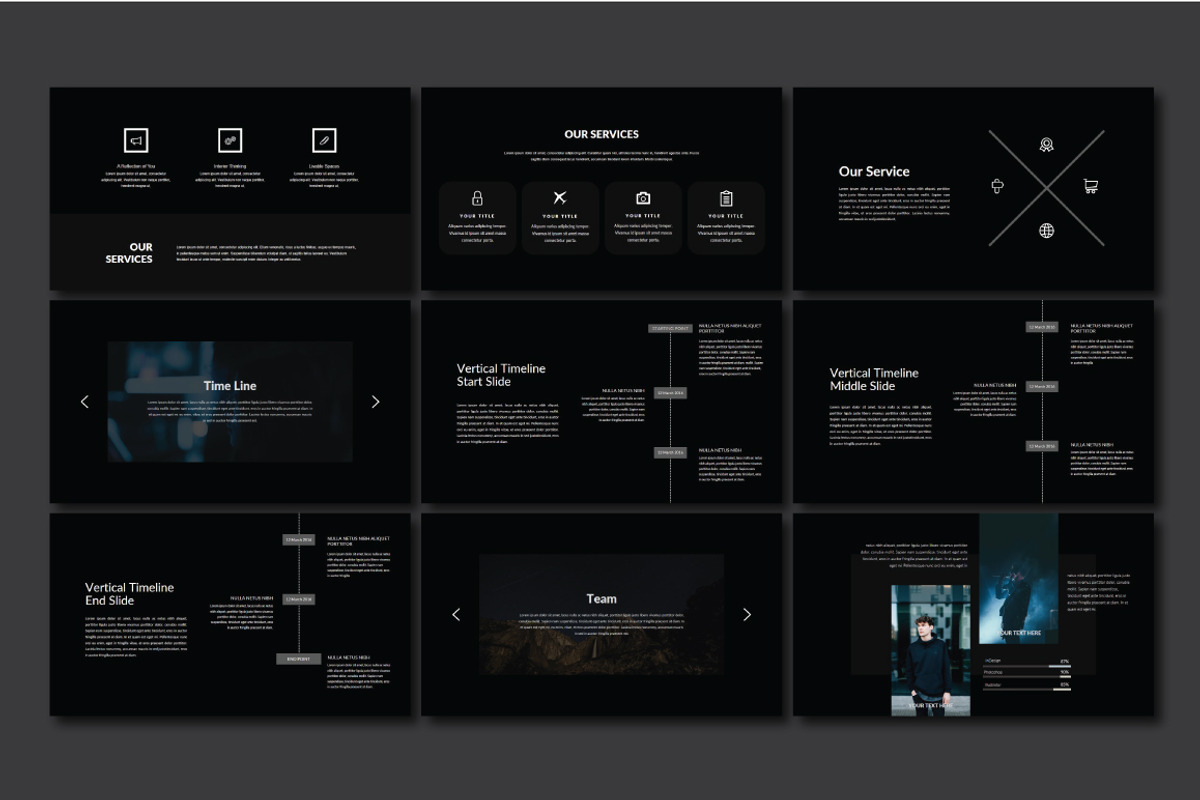Click the blue smoky silhouette photo

click(1018, 578)
